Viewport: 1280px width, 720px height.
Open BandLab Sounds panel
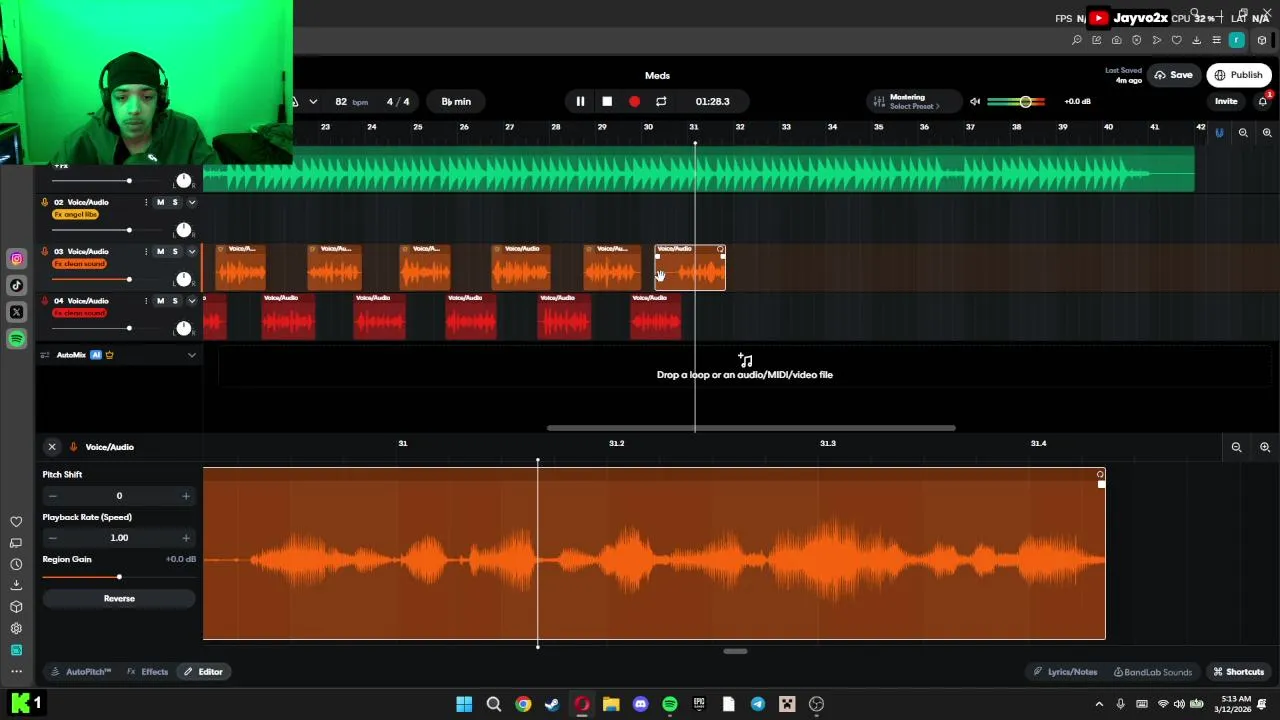coord(1153,672)
